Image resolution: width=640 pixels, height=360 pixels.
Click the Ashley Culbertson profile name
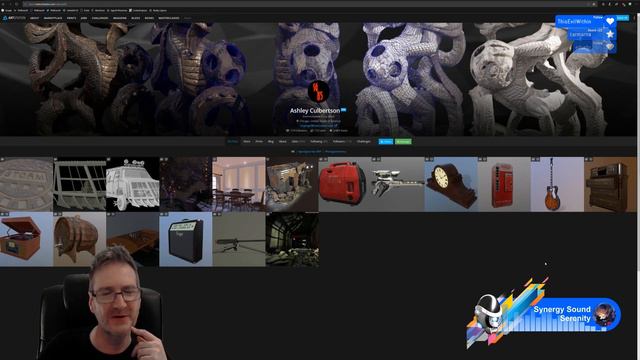pos(315,111)
